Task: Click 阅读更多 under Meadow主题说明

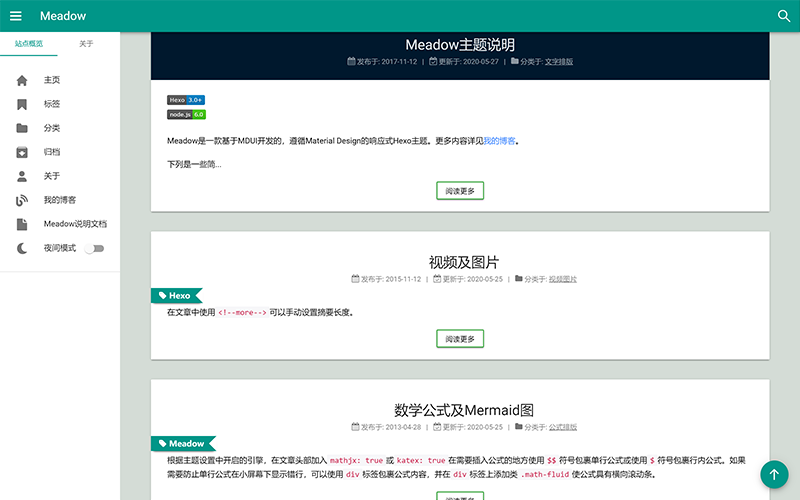Action: pyautogui.click(x=460, y=190)
